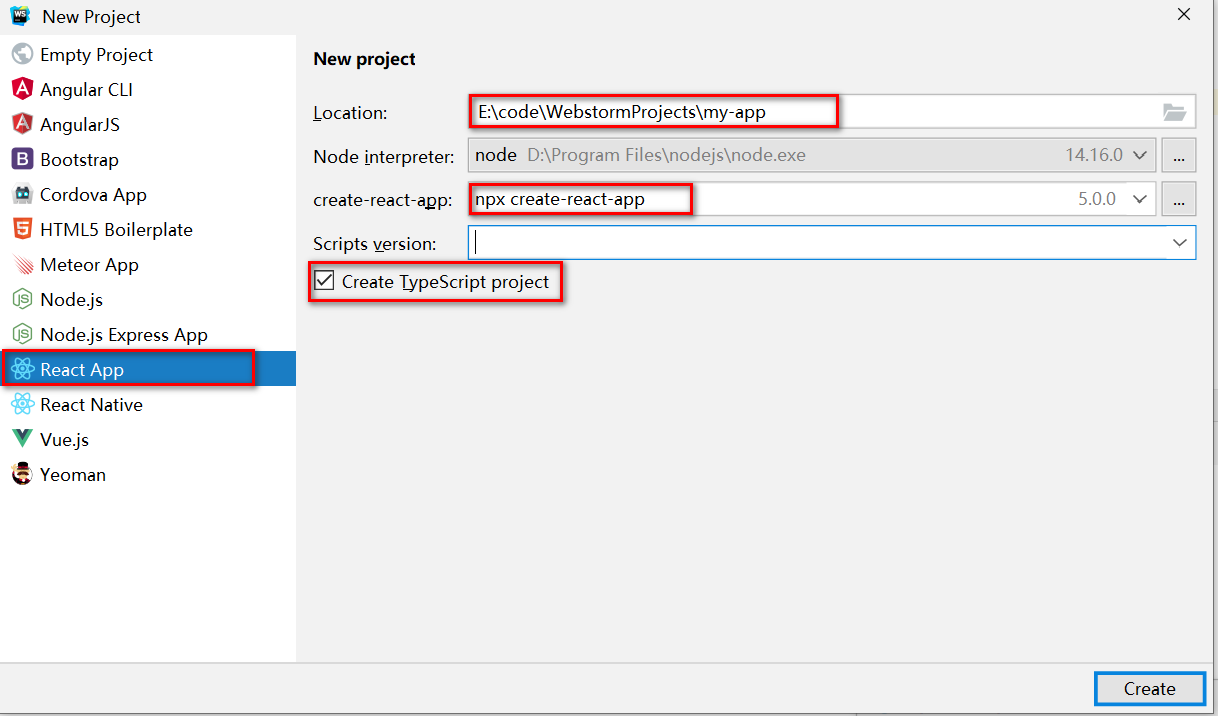Click the React App atom icon
The height and width of the screenshot is (716, 1218).
coord(22,369)
